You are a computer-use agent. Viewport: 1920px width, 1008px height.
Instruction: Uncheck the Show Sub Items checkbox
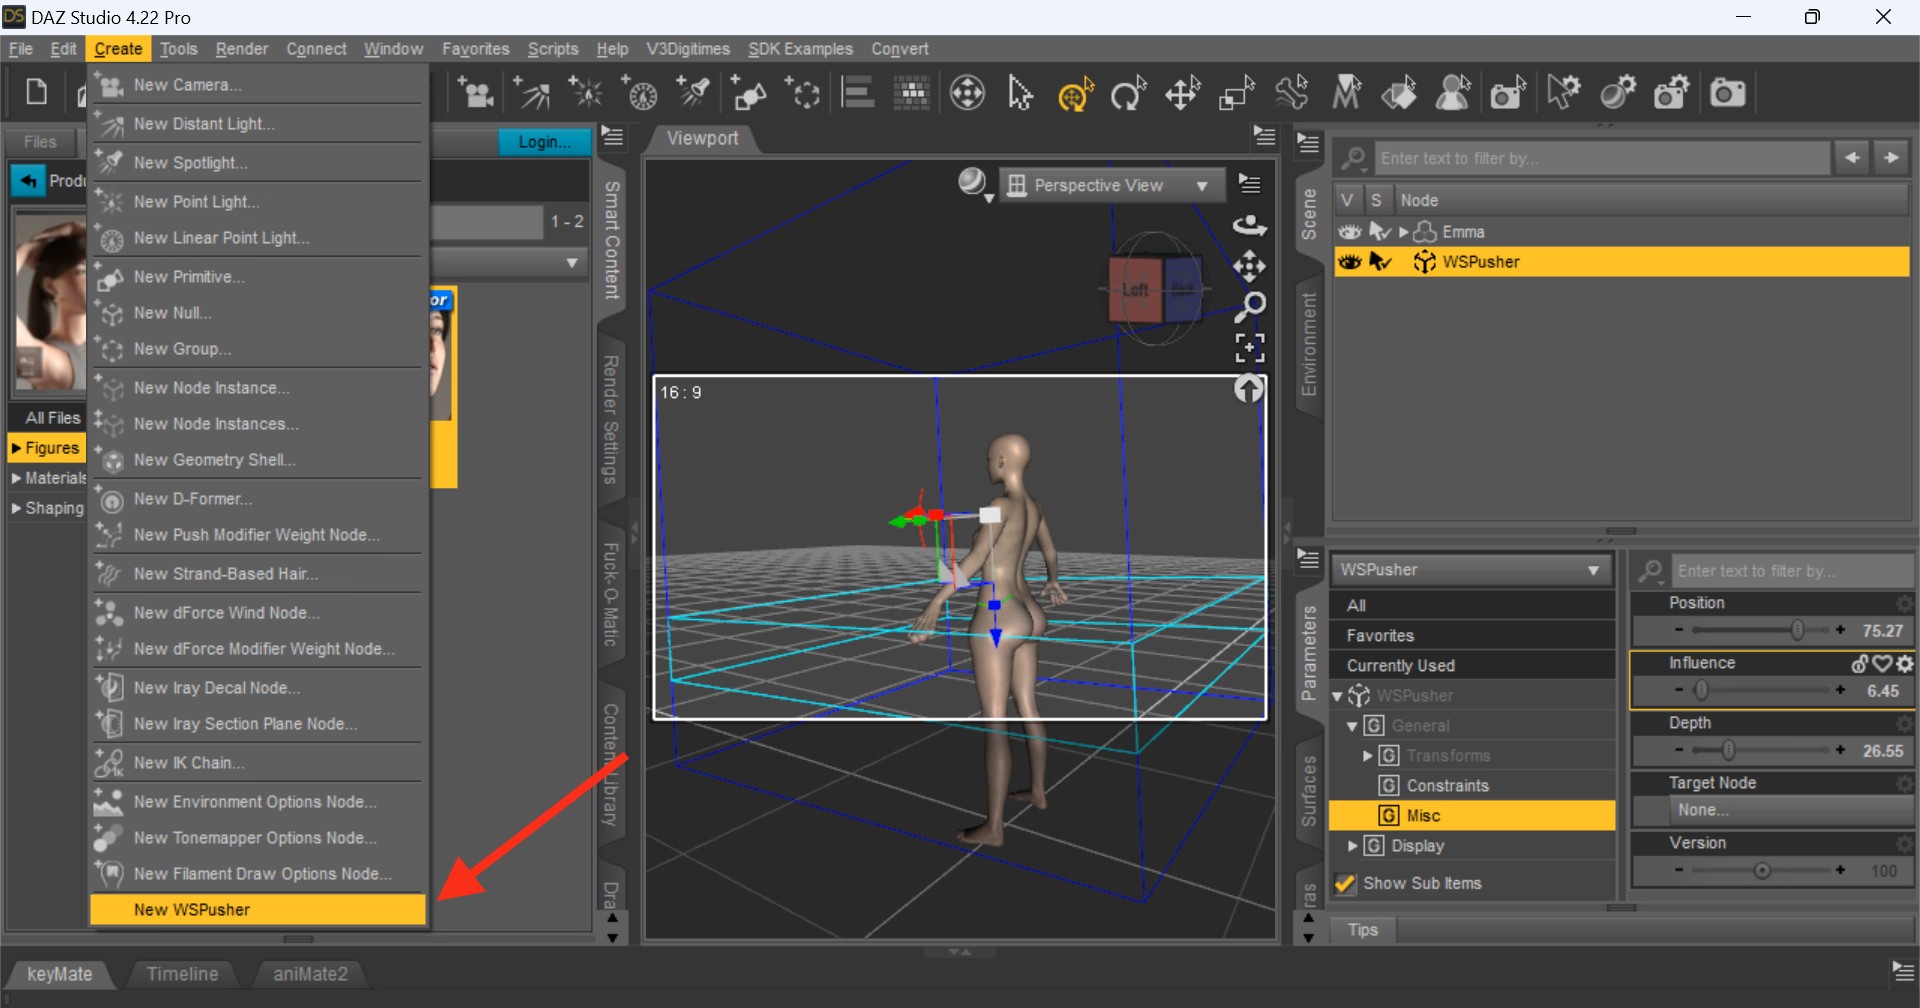1346,883
